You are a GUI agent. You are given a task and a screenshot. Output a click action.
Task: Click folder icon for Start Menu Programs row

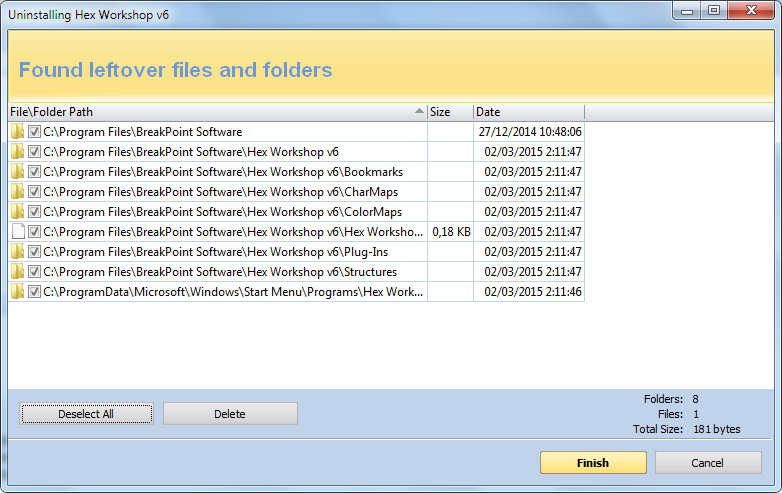(x=17, y=291)
